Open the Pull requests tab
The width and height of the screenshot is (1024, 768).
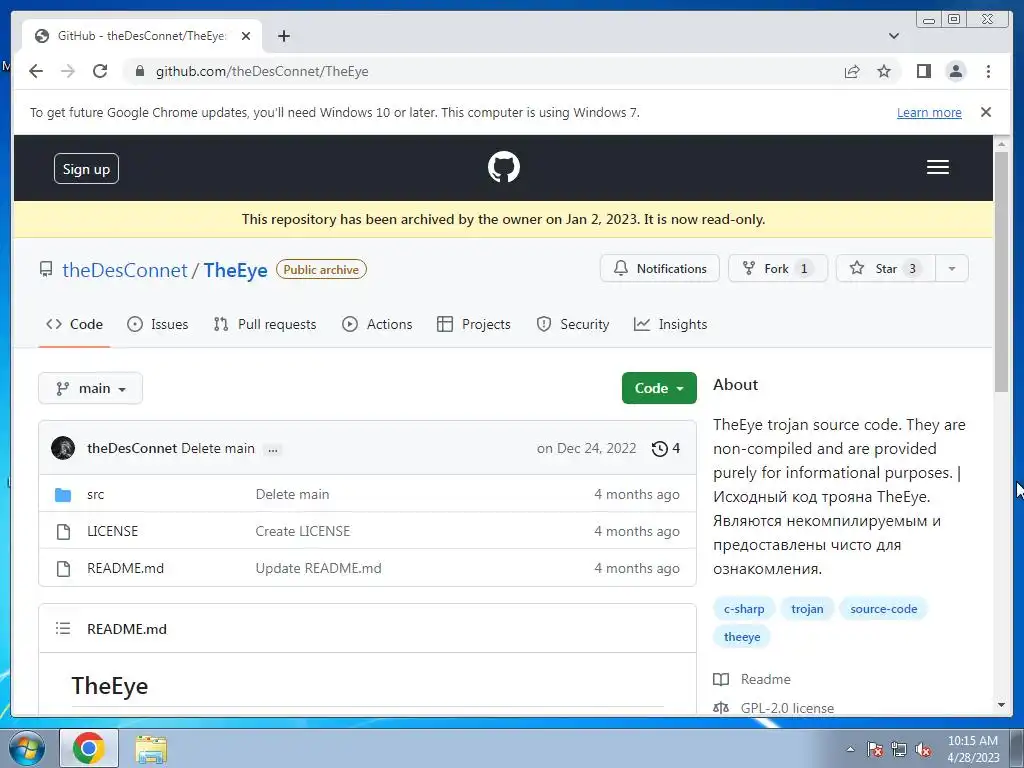[264, 324]
